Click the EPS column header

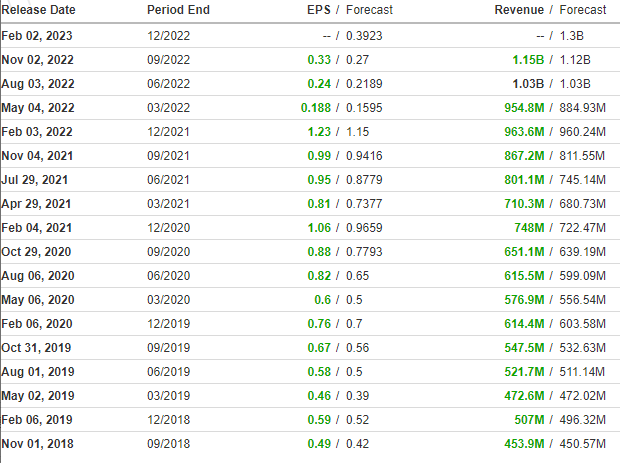point(319,10)
